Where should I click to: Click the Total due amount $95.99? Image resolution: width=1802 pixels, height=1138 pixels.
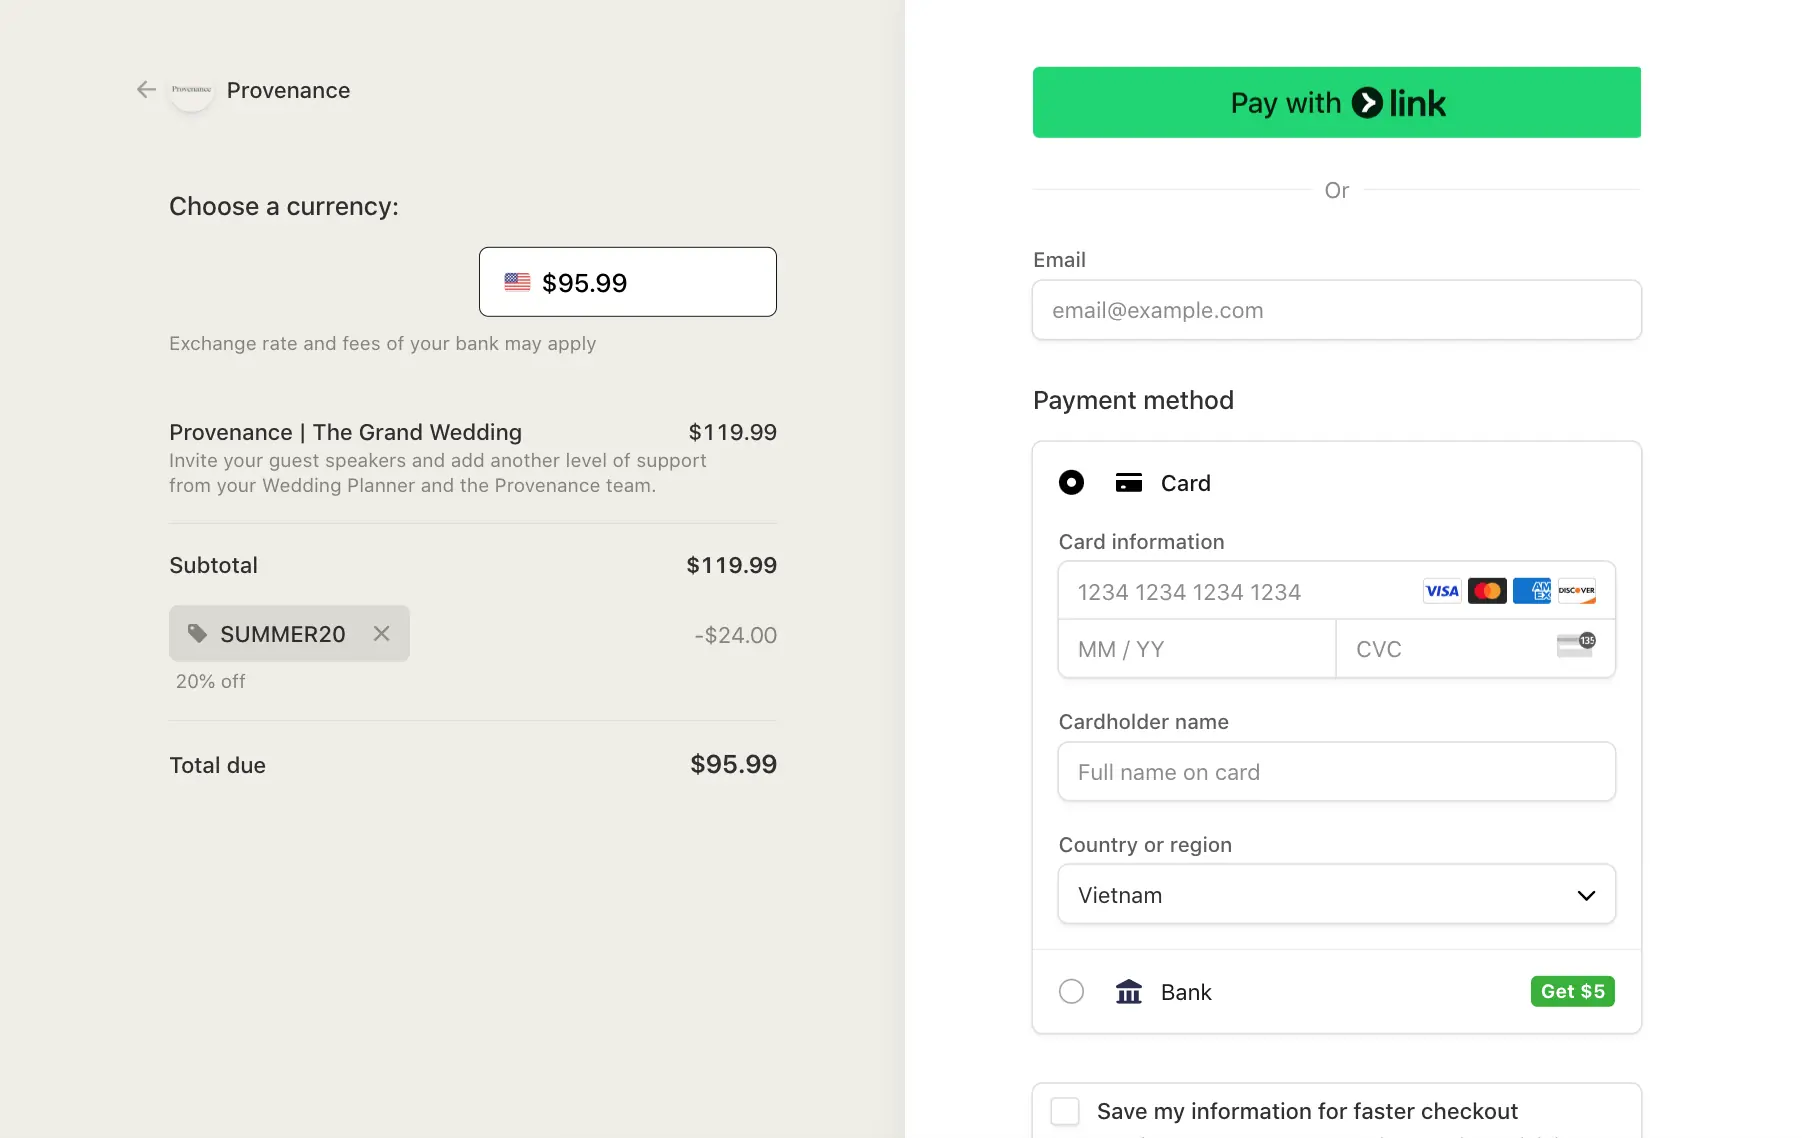tap(733, 764)
